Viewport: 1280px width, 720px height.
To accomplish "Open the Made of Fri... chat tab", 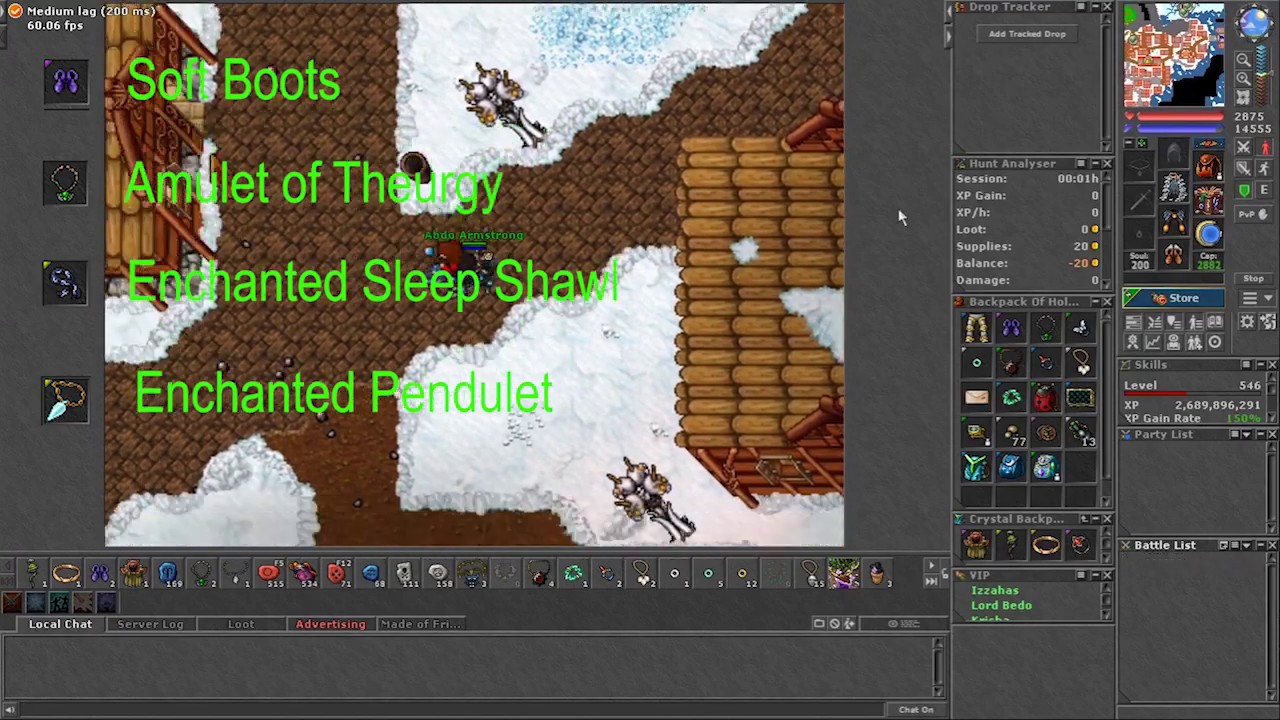I will pyautogui.click(x=420, y=624).
